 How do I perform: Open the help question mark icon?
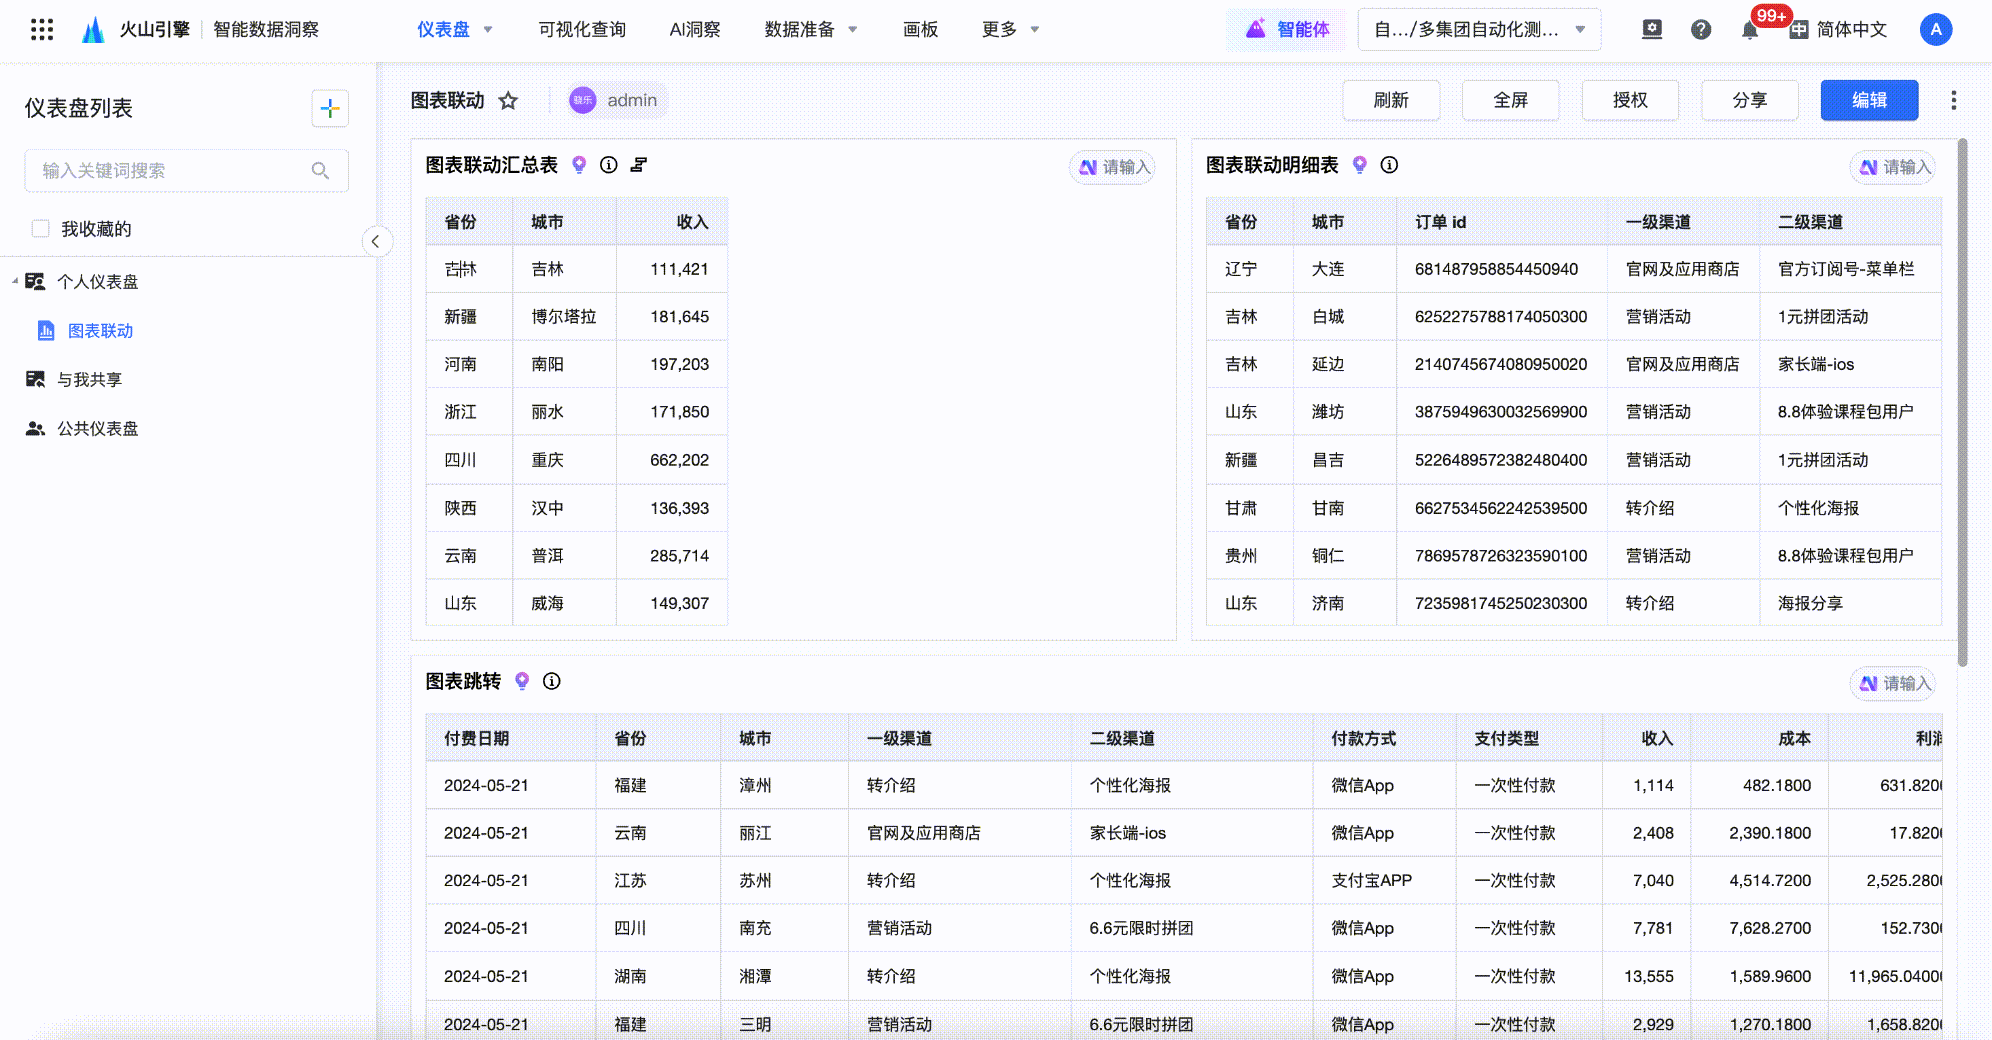tap(1700, 30)
